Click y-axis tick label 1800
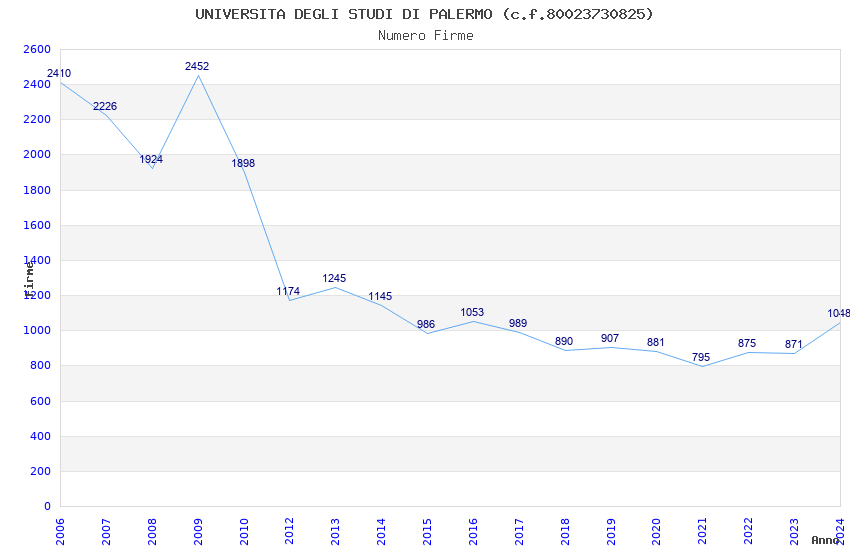The image size is (850, 550). tap(37, 190)
